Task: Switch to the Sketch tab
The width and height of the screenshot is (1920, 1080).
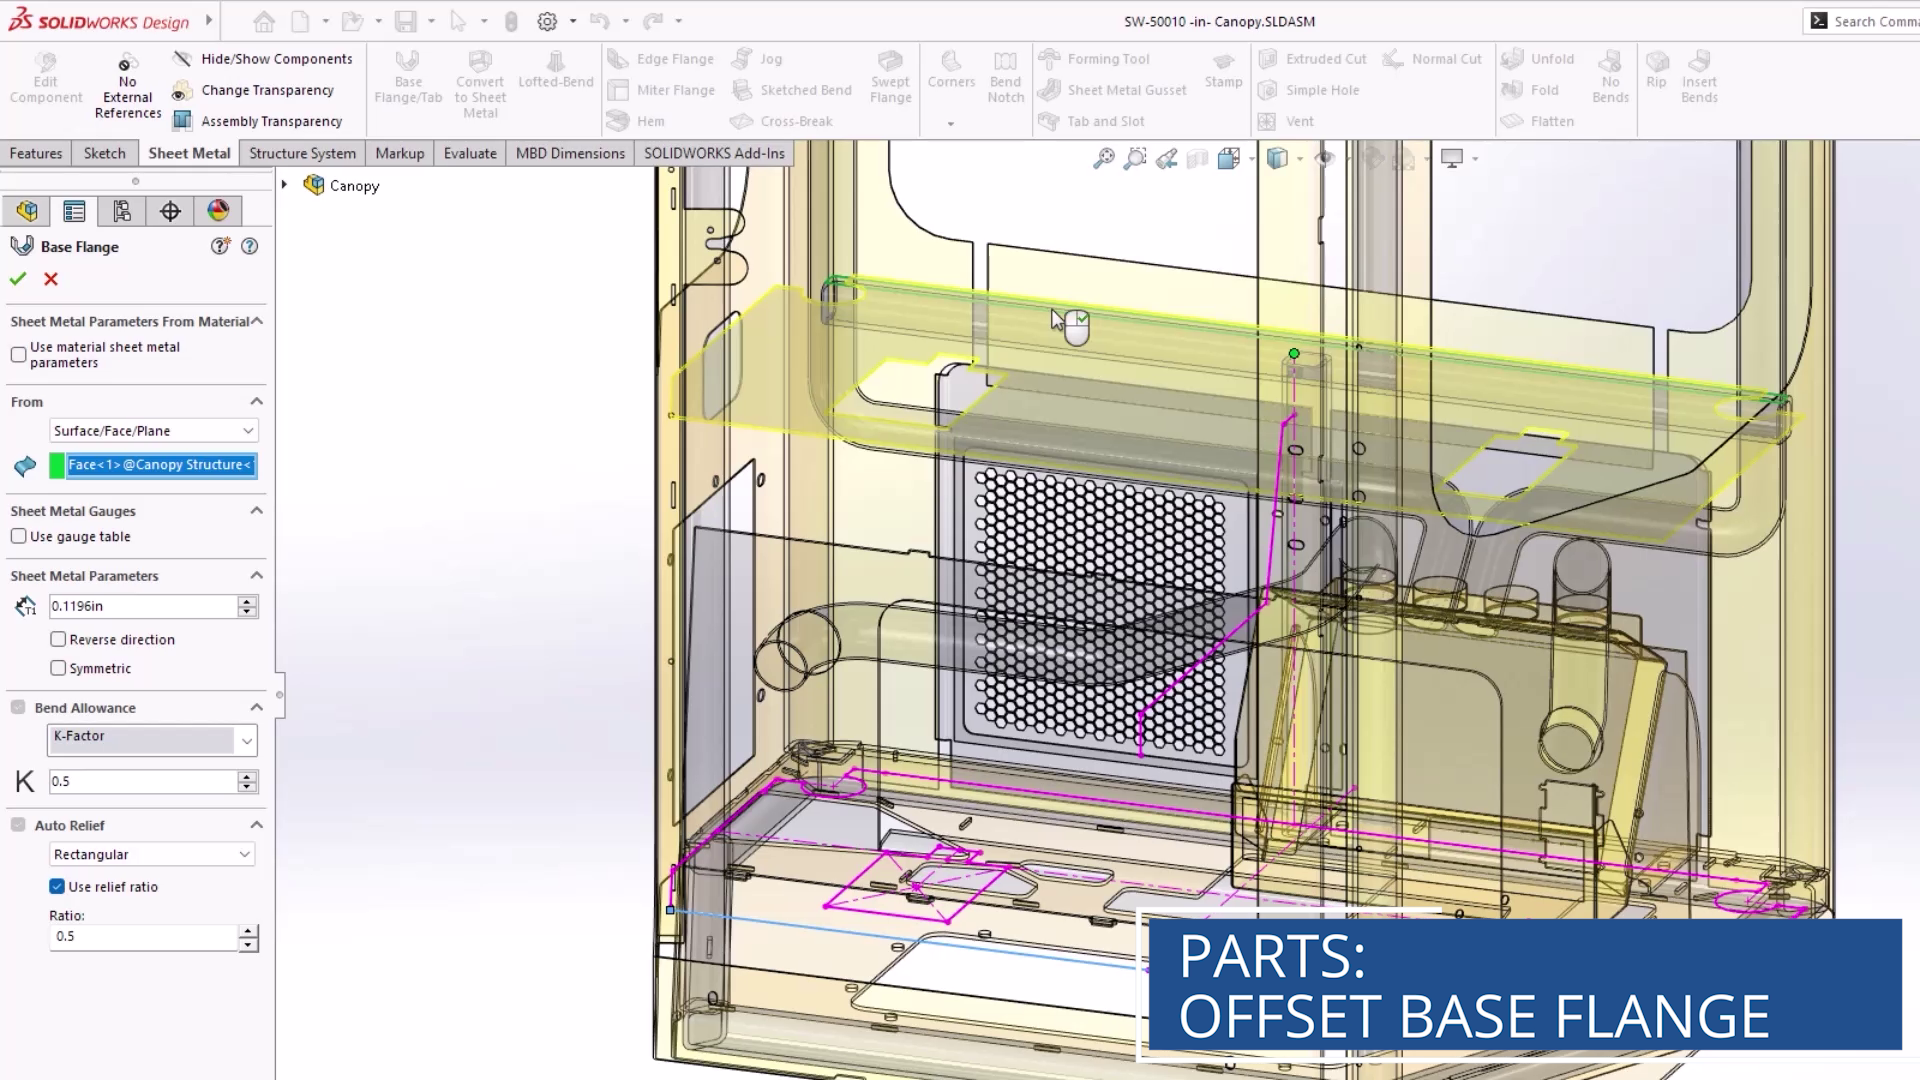Action: (x=104, y=153)
